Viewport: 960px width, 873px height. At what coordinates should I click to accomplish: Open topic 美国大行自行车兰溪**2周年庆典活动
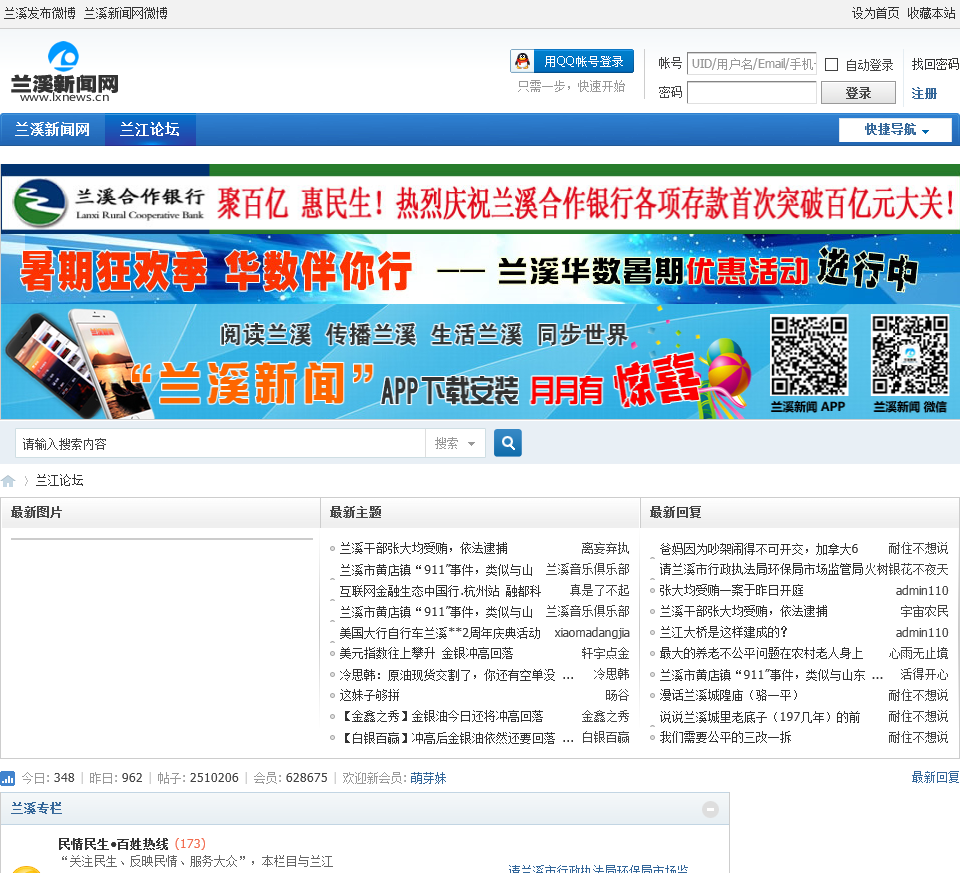point(440,633)
